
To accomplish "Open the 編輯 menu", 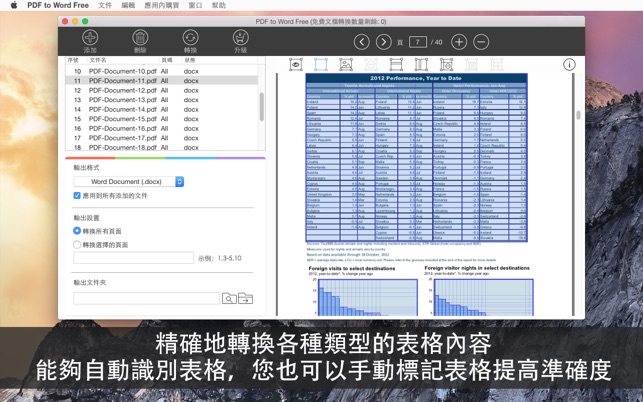I will [128, 5].
